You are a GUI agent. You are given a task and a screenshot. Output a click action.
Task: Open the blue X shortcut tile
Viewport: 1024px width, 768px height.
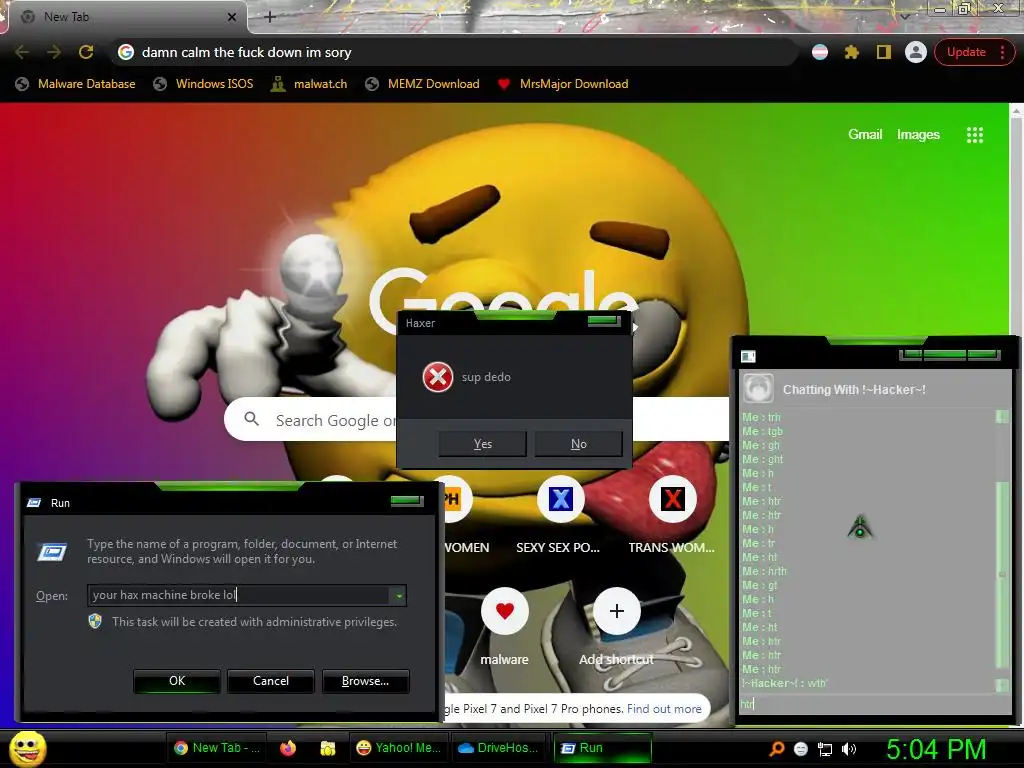point(560,499)
